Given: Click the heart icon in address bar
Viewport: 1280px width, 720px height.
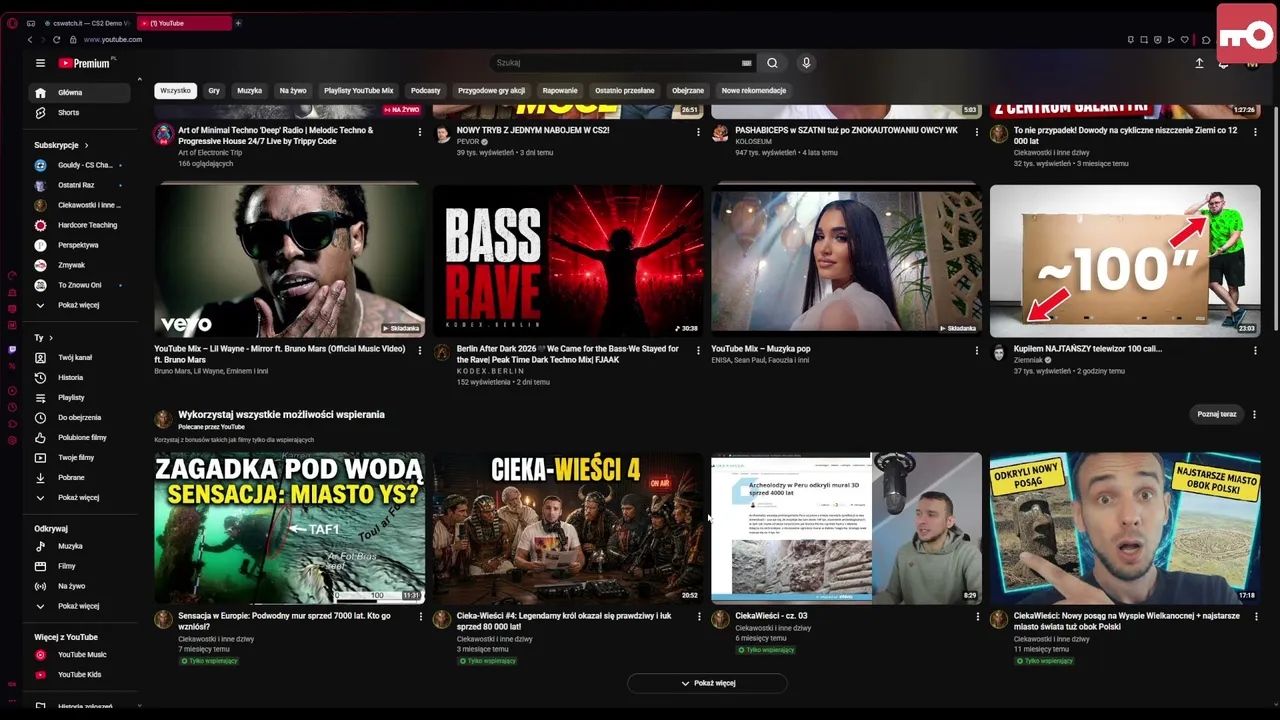Looking at the screenshot, I should (1185, 40).
